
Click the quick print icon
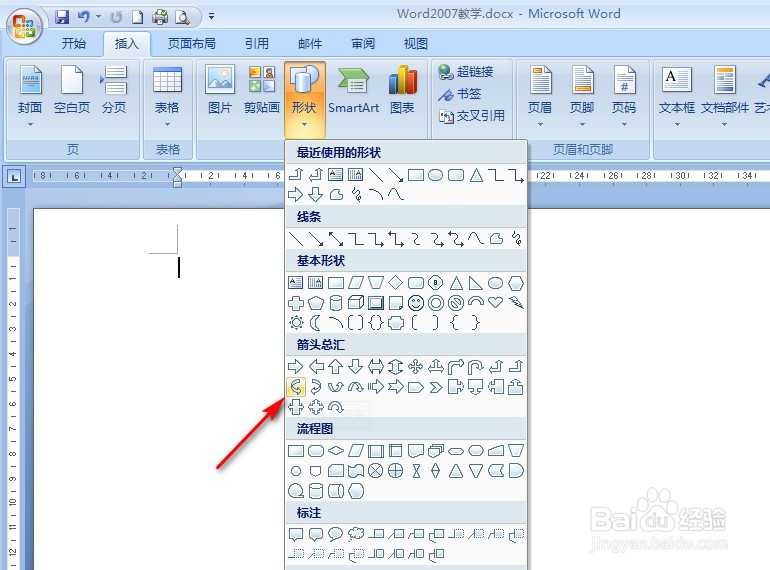tap(160, 17)
